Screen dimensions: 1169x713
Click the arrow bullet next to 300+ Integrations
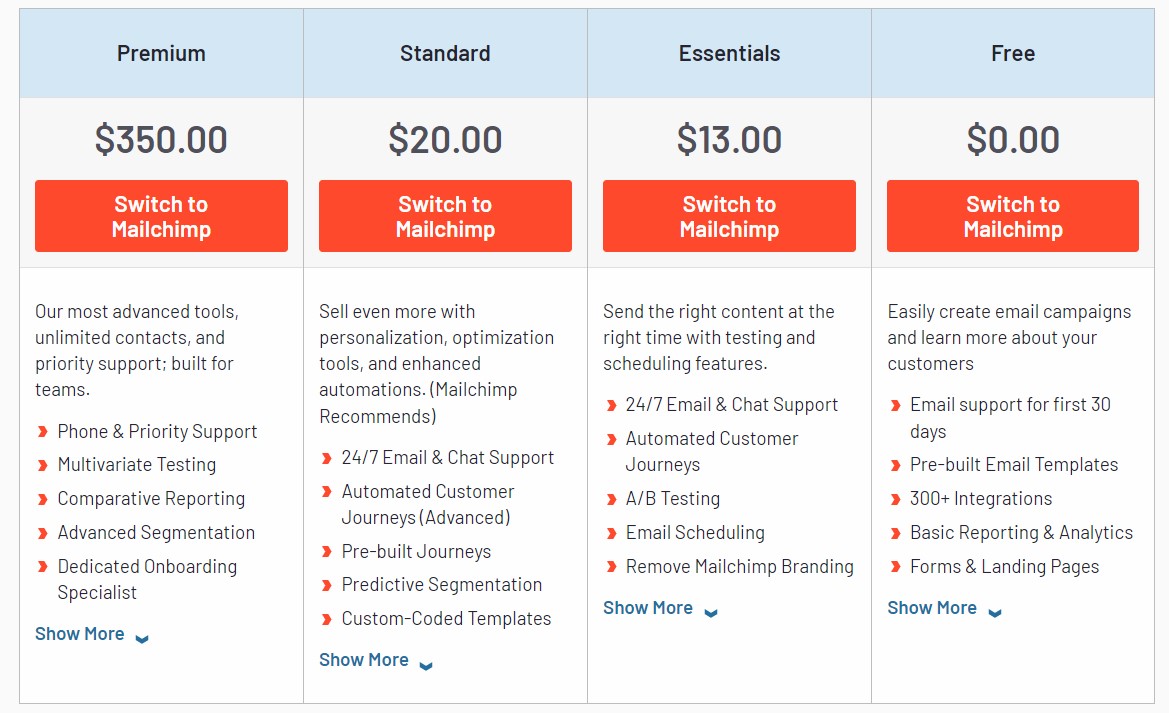coord(897,498)
